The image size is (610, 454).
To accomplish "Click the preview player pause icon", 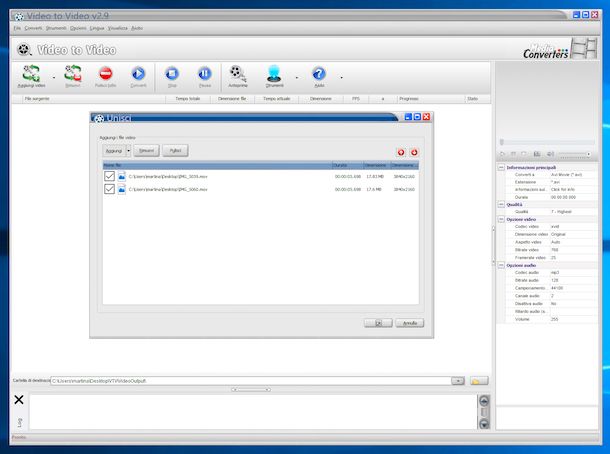I will 513,154.
